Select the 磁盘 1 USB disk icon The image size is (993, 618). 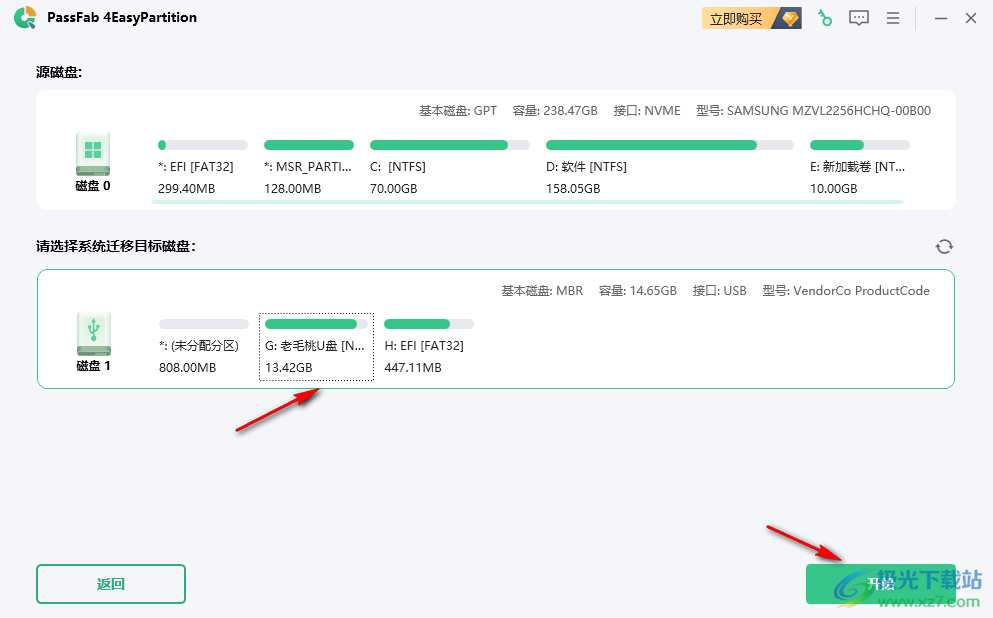click(94, 334)
